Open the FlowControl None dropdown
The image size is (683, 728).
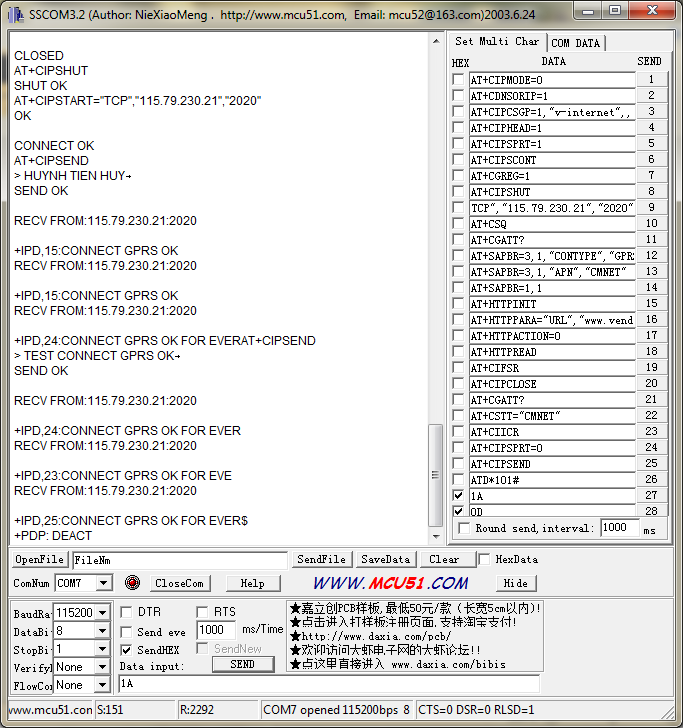[103, 685]
